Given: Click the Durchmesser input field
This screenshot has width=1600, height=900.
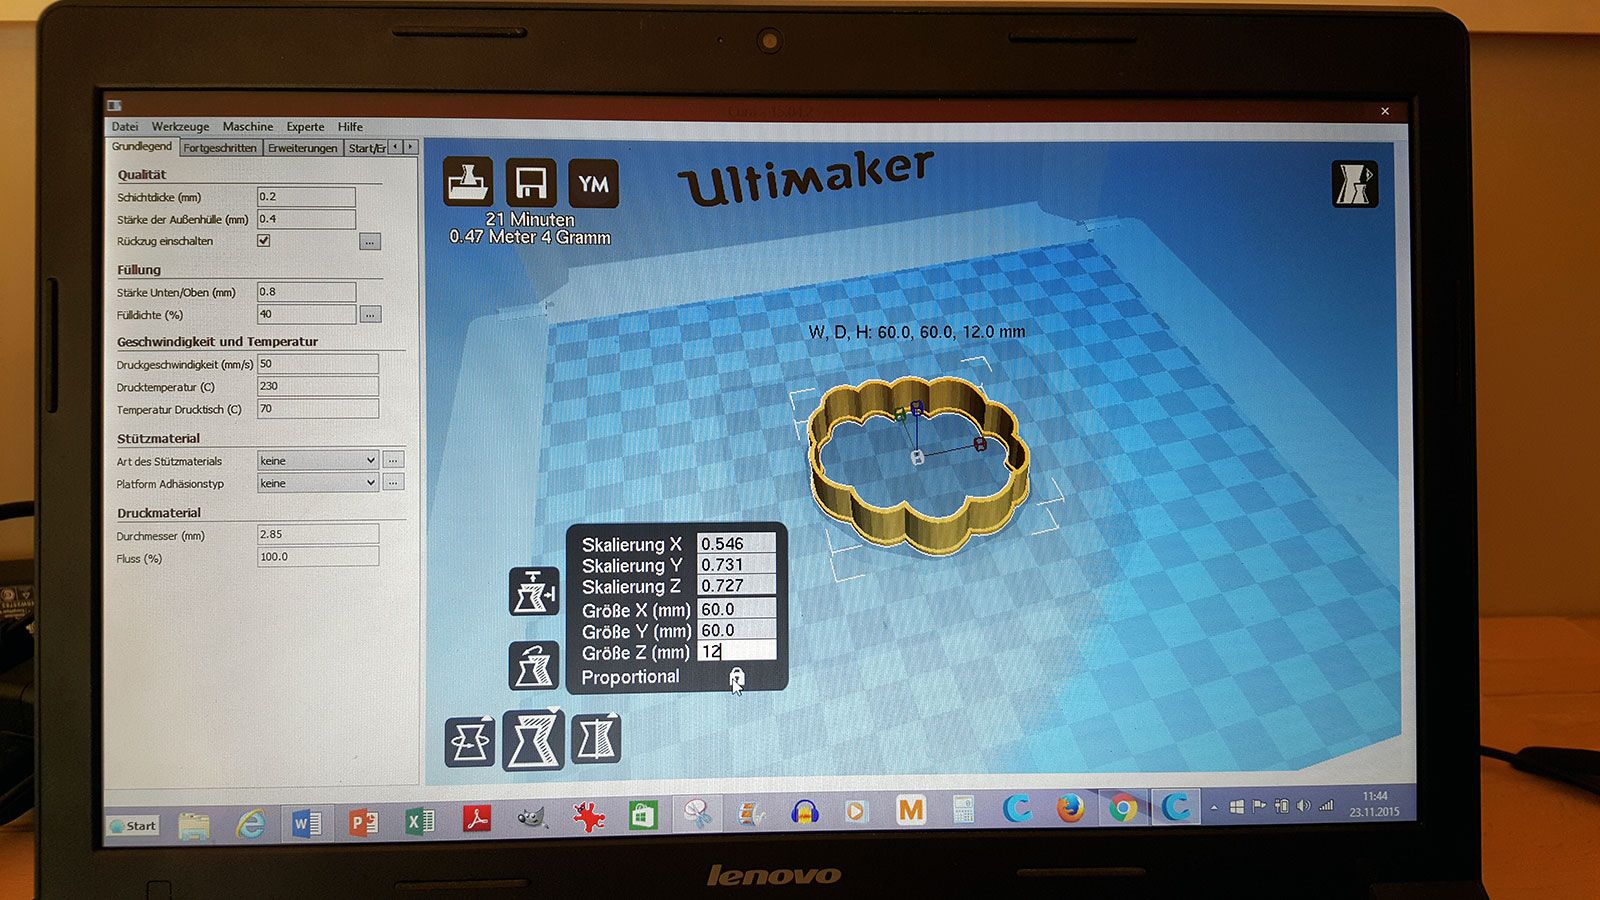Looking at the screenshot, I should tap(318, 535).
